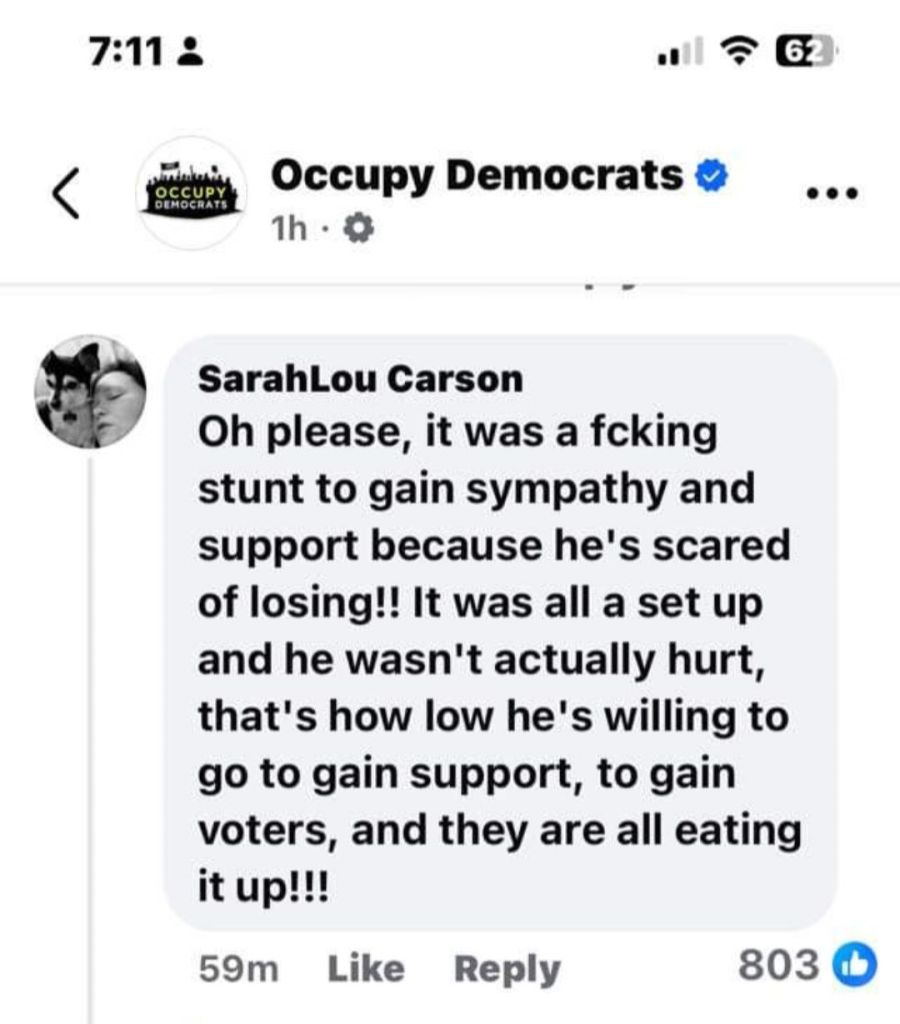Click the SarahLou Carson commenter name

(360, 378)
